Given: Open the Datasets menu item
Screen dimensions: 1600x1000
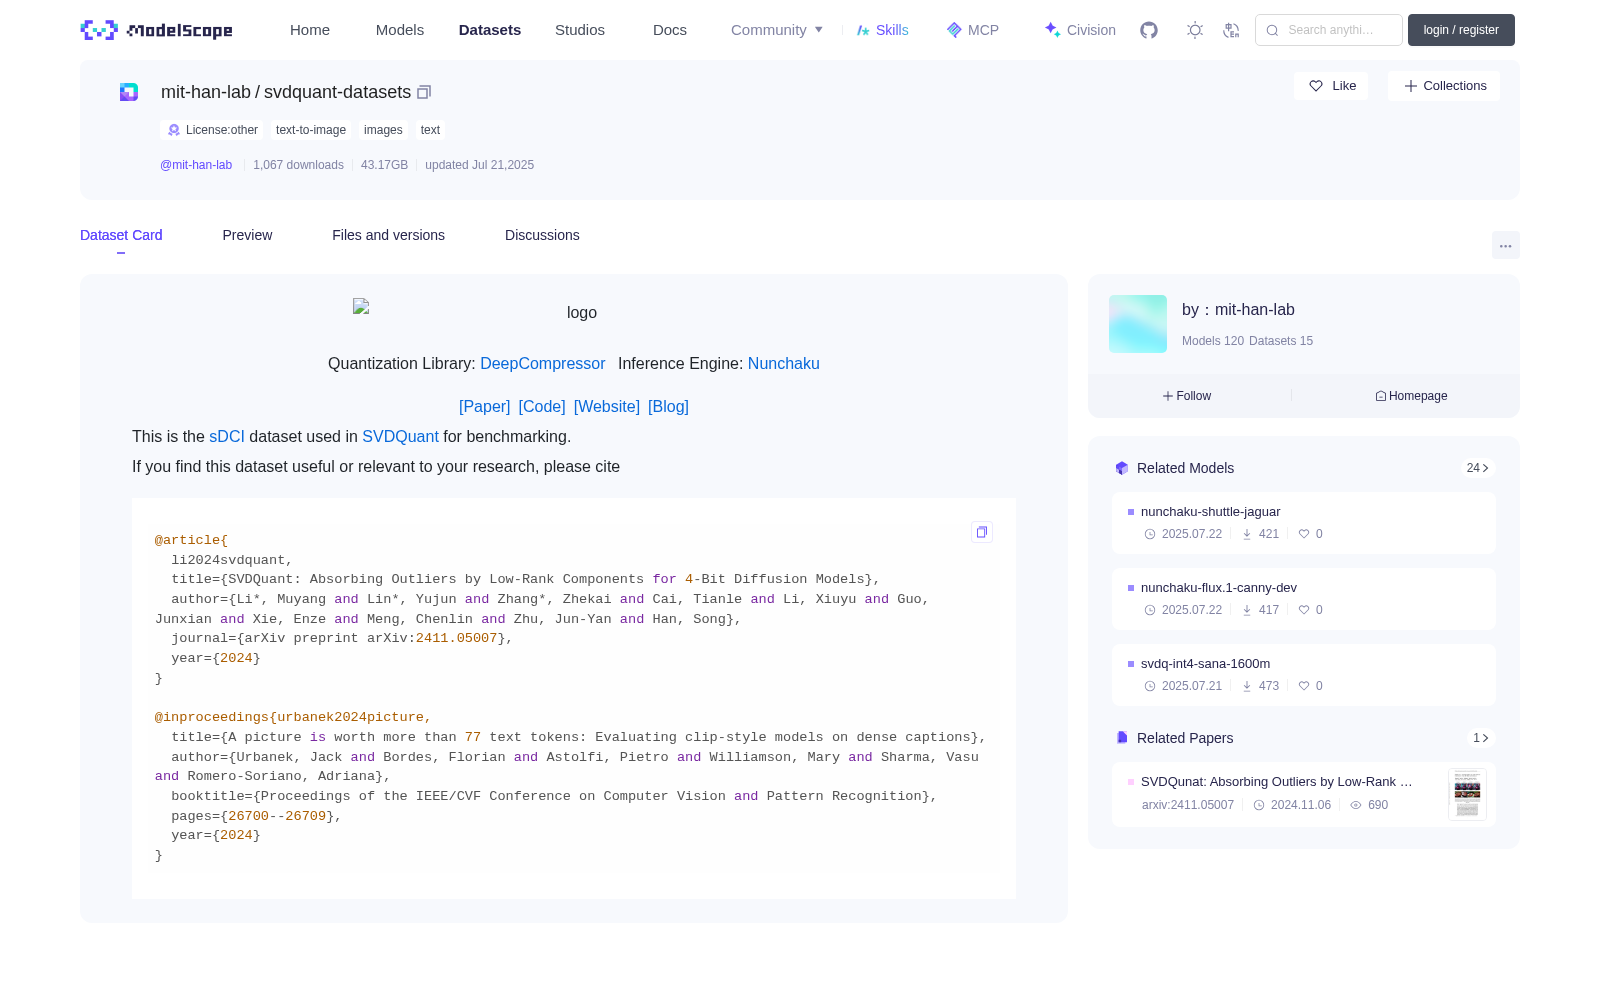Looking at the screenshot, I should pos(490,30).
